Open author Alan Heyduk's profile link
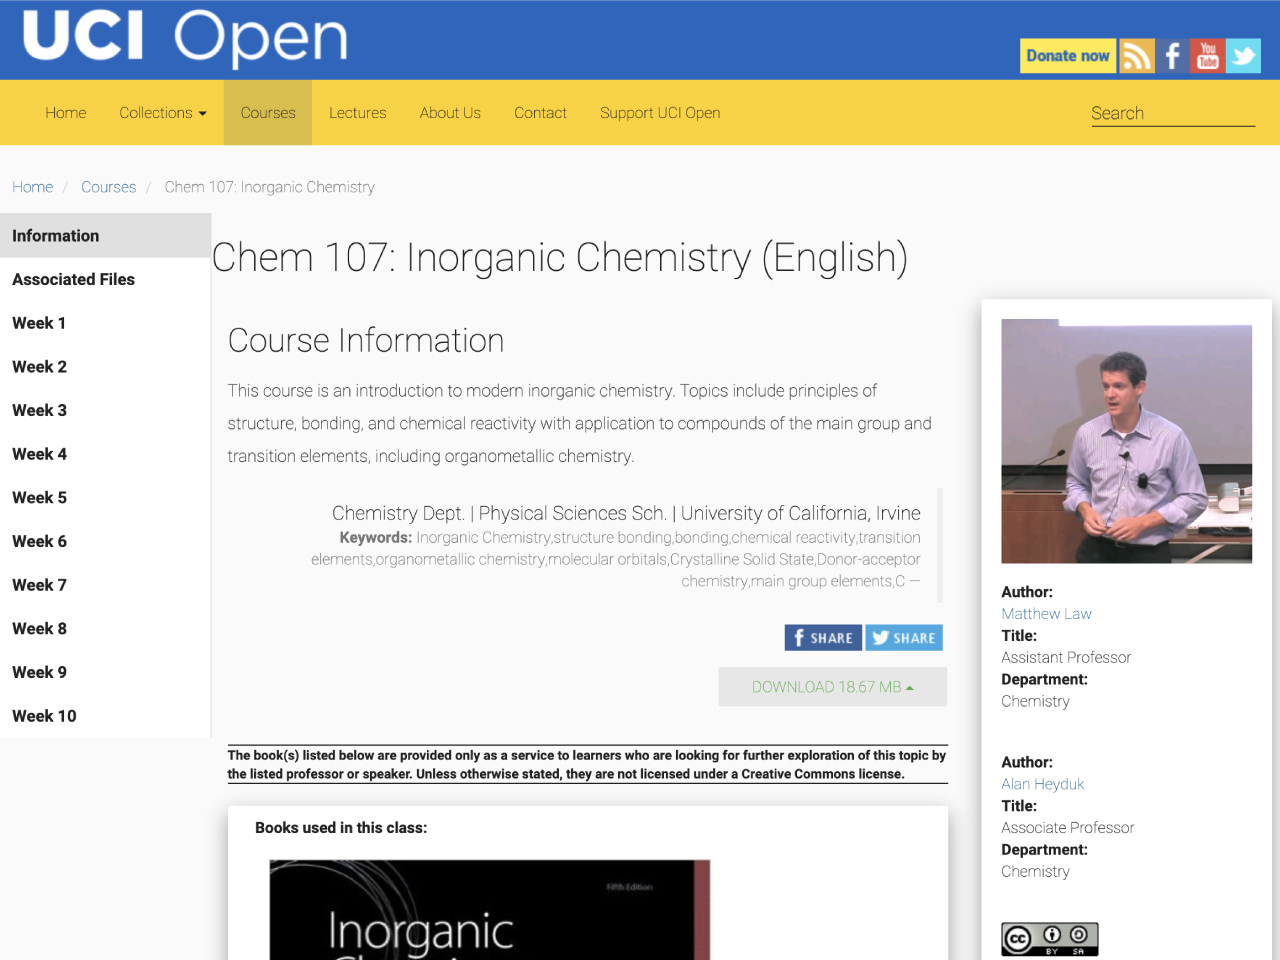Screen dimensions: 1280x960 (1042, 784)
